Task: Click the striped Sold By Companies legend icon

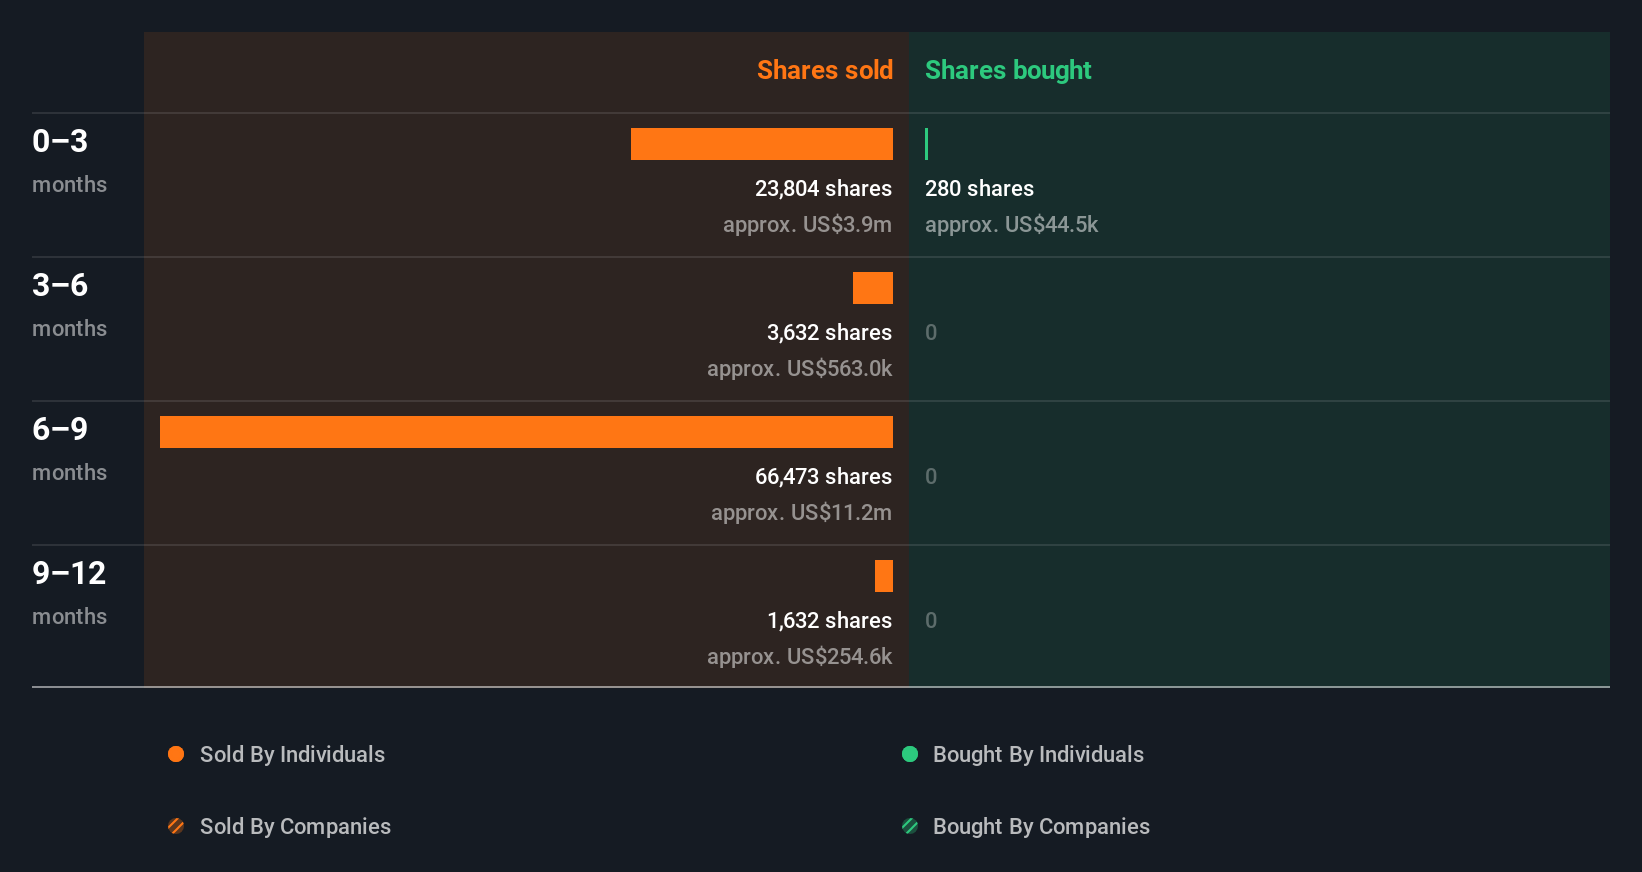Action: (x=176, y=826)
